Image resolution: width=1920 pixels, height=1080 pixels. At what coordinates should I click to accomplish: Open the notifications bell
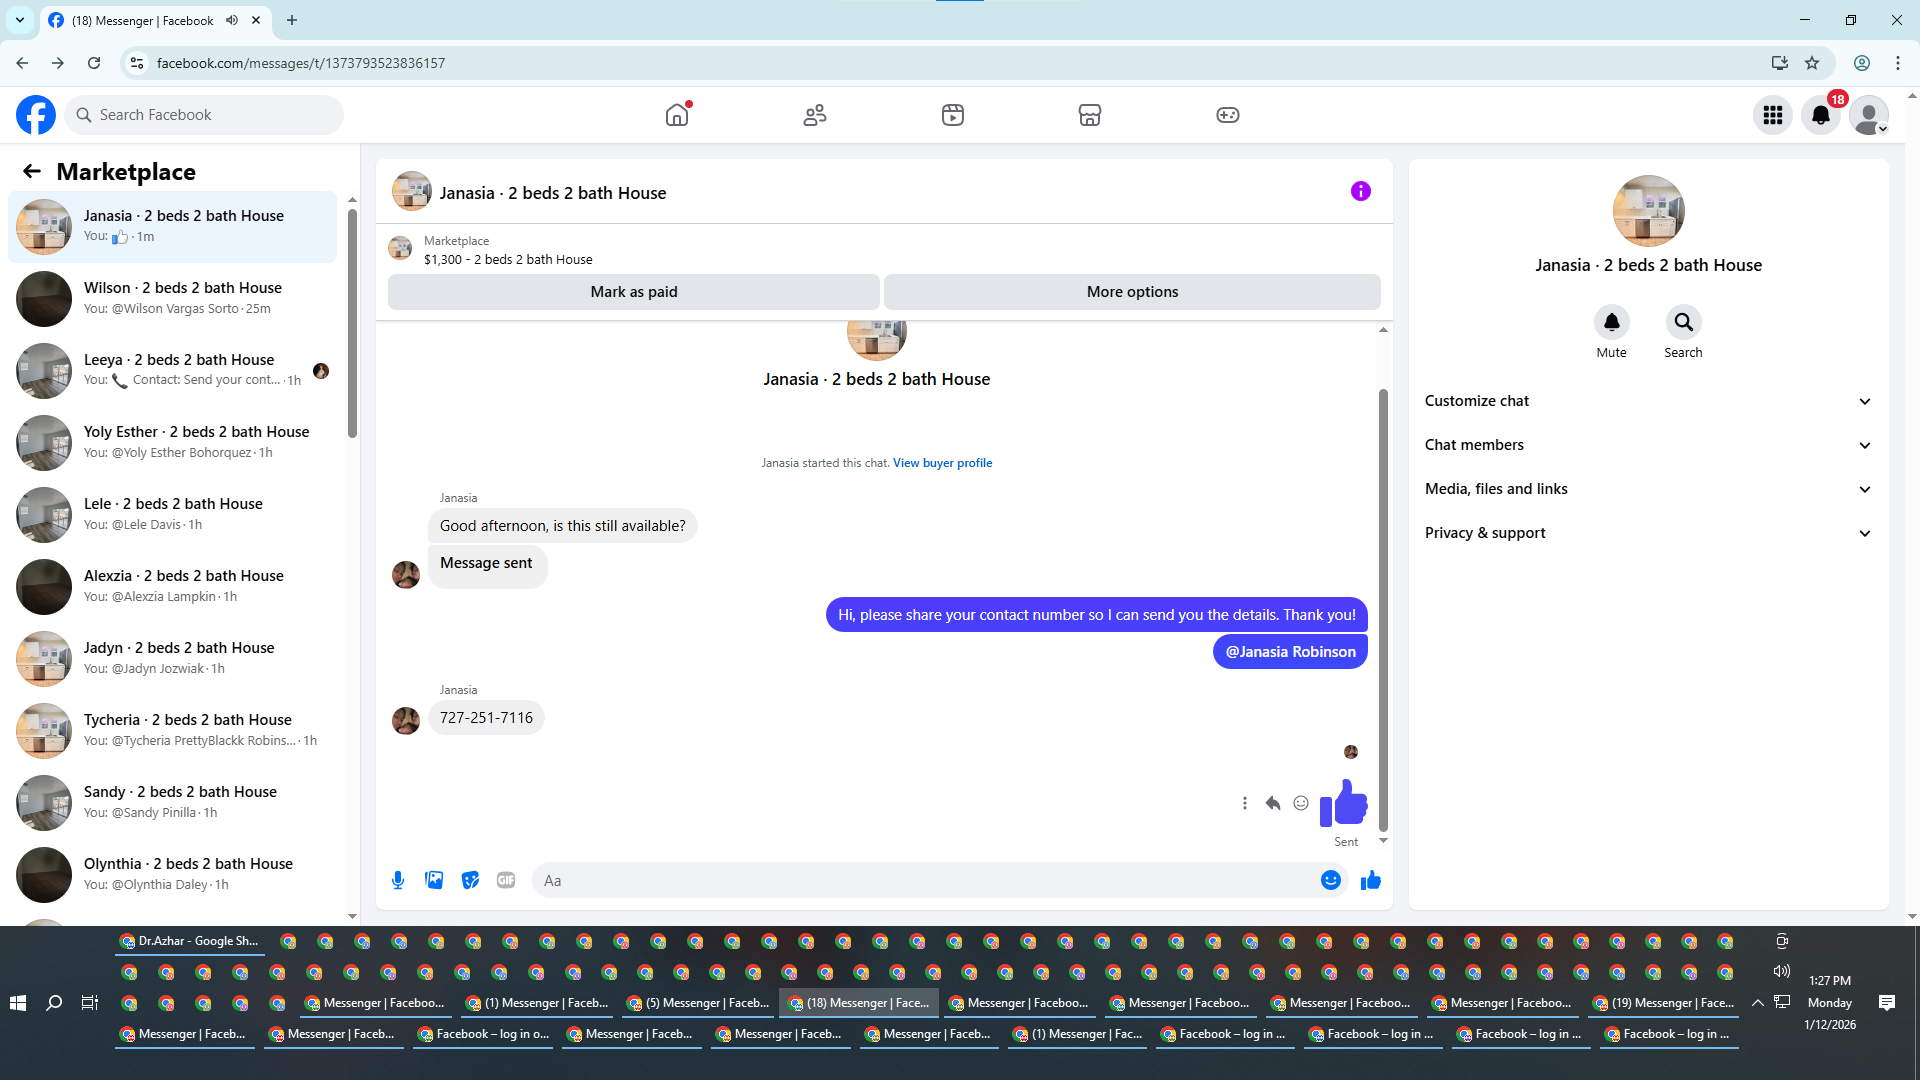click(1820, 115)
